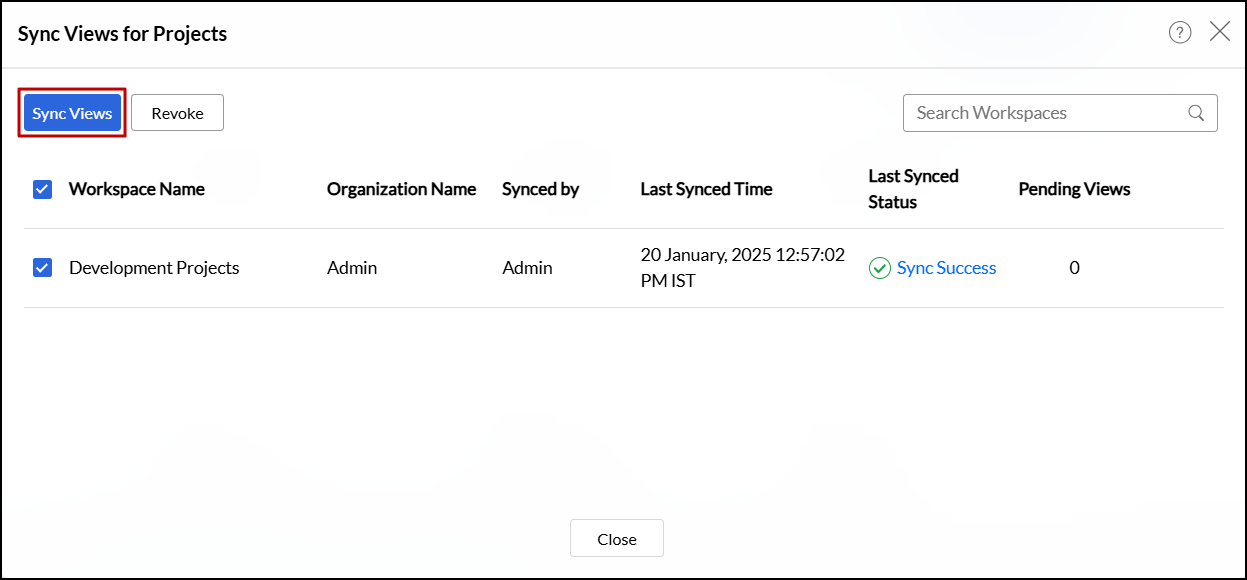Click the pending views count 0
1247x580 pixels.
(1074, 268)
